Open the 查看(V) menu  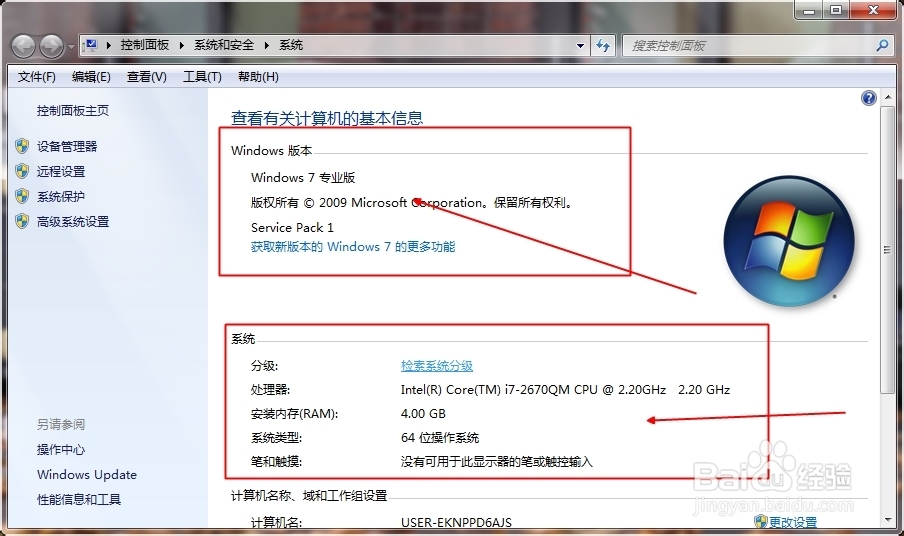tap(146, 77)
